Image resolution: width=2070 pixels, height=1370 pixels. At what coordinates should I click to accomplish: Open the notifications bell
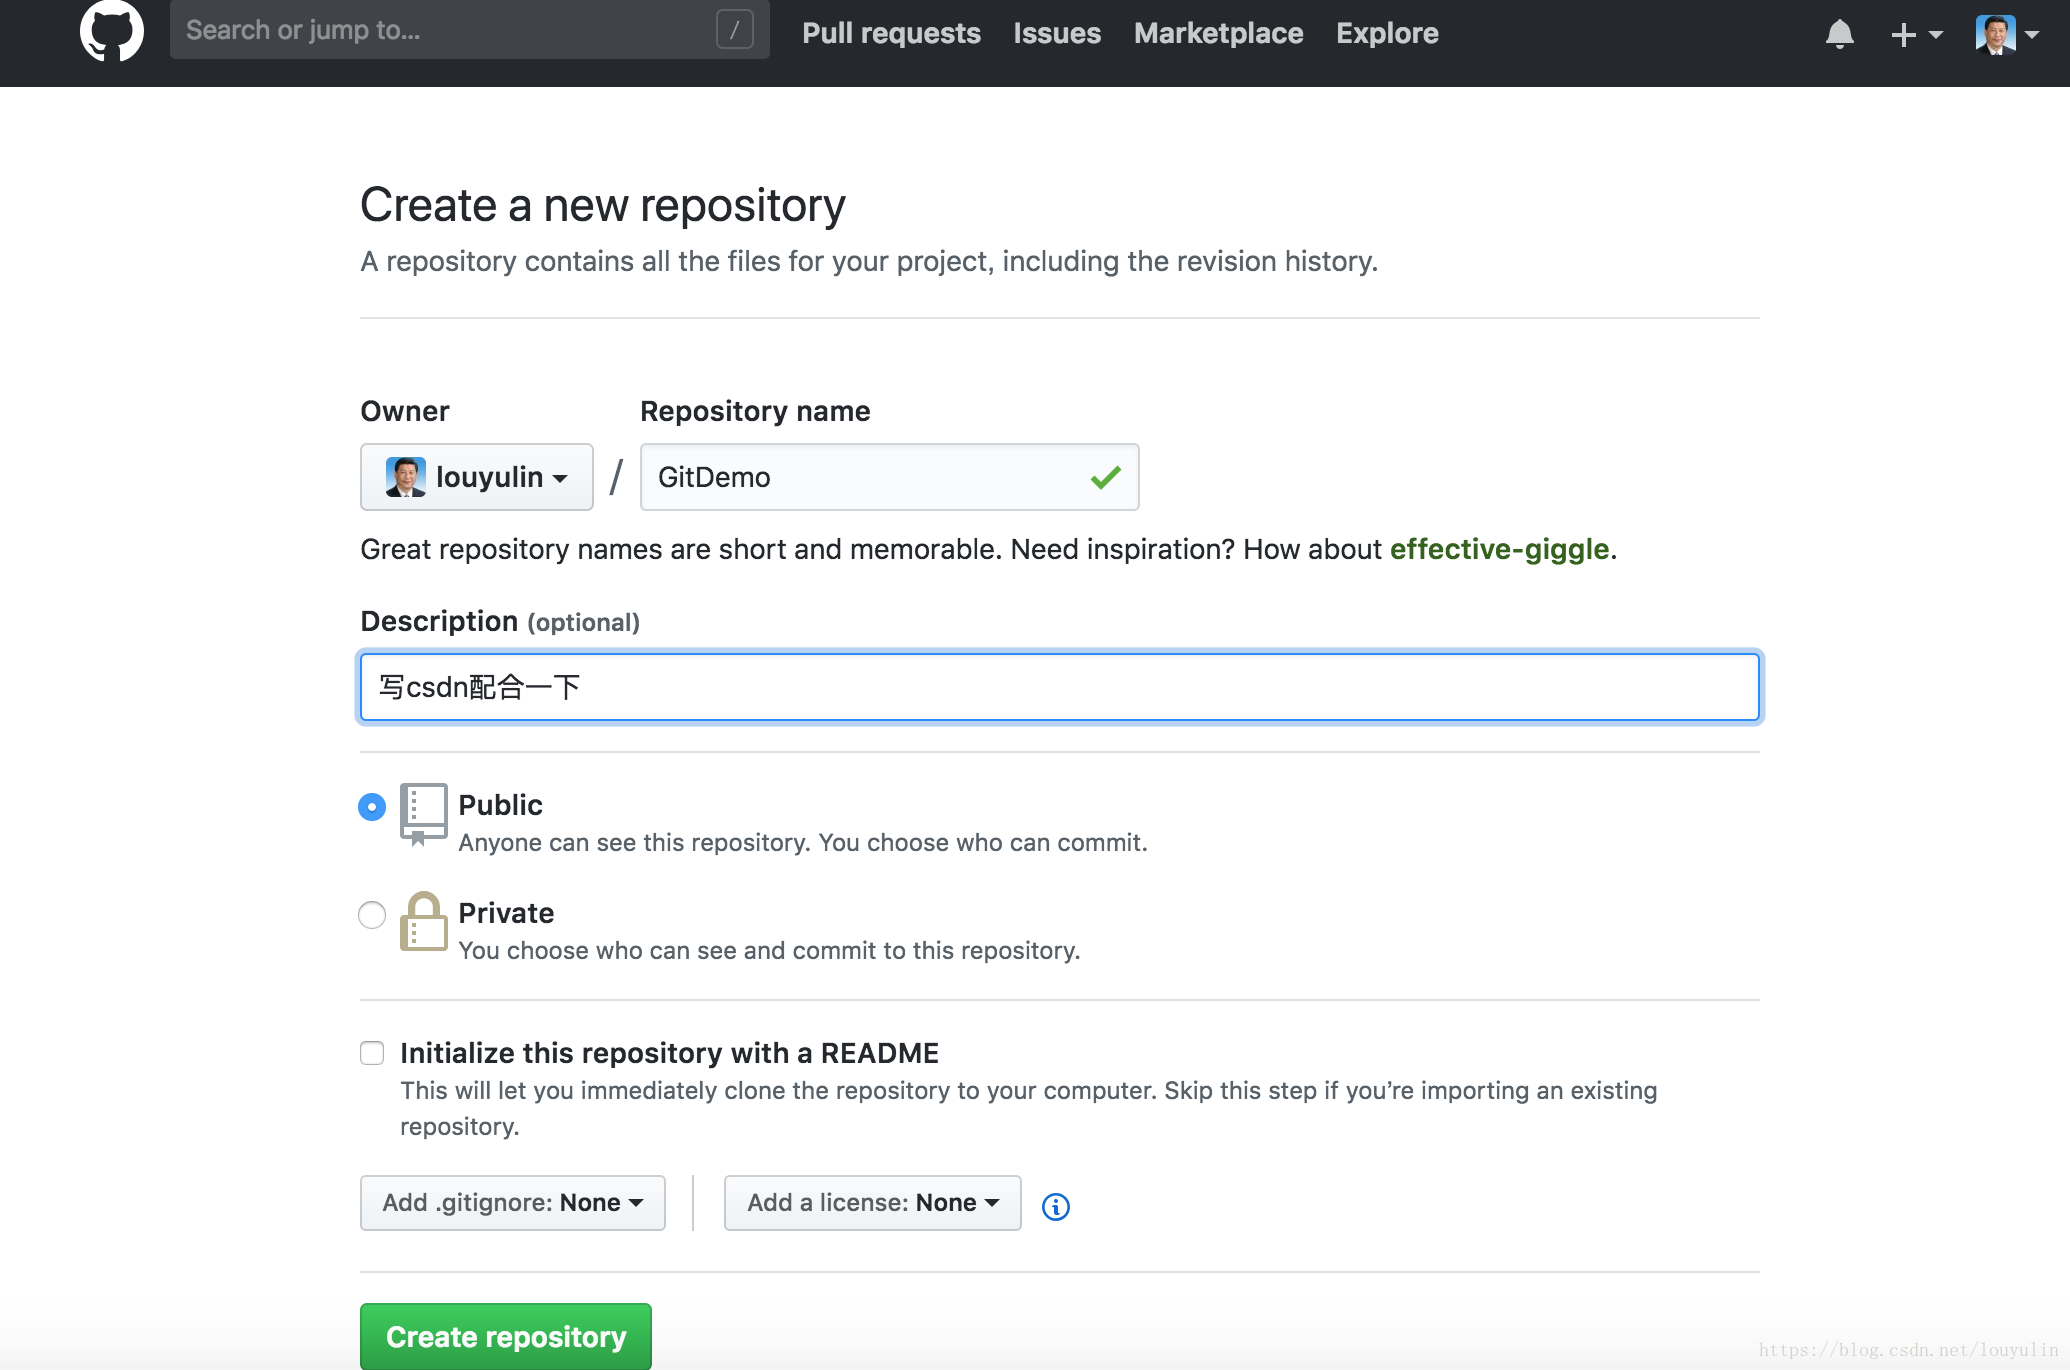tap(1839, 34)
